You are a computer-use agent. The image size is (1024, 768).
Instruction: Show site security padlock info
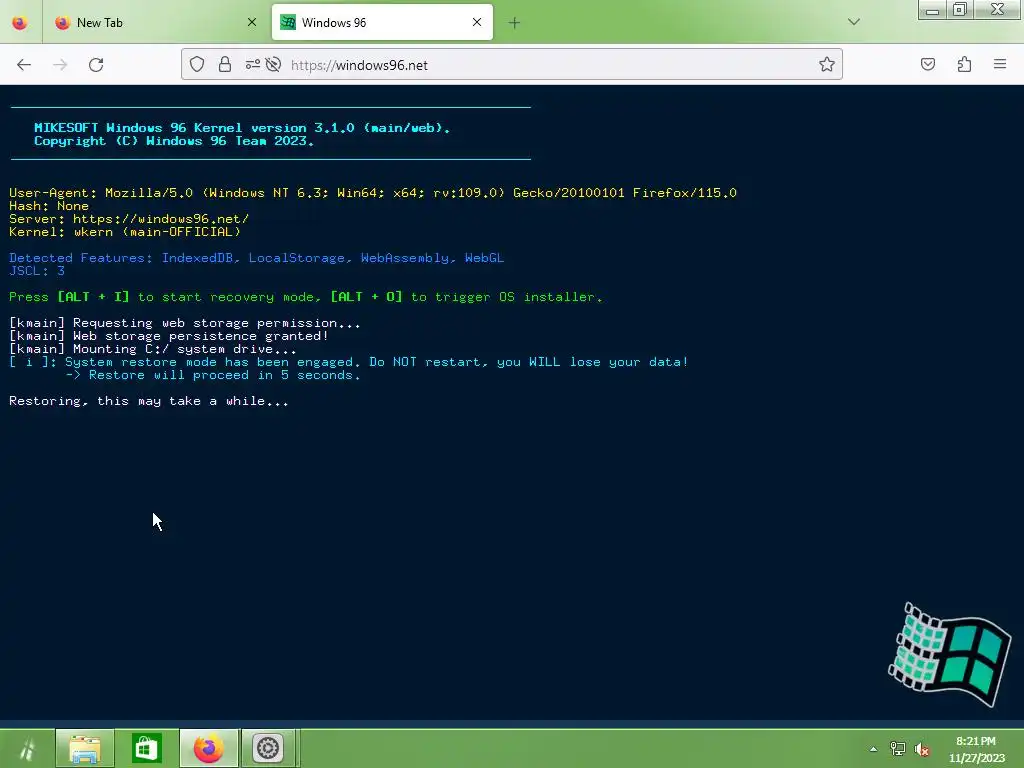click(225, 65)
